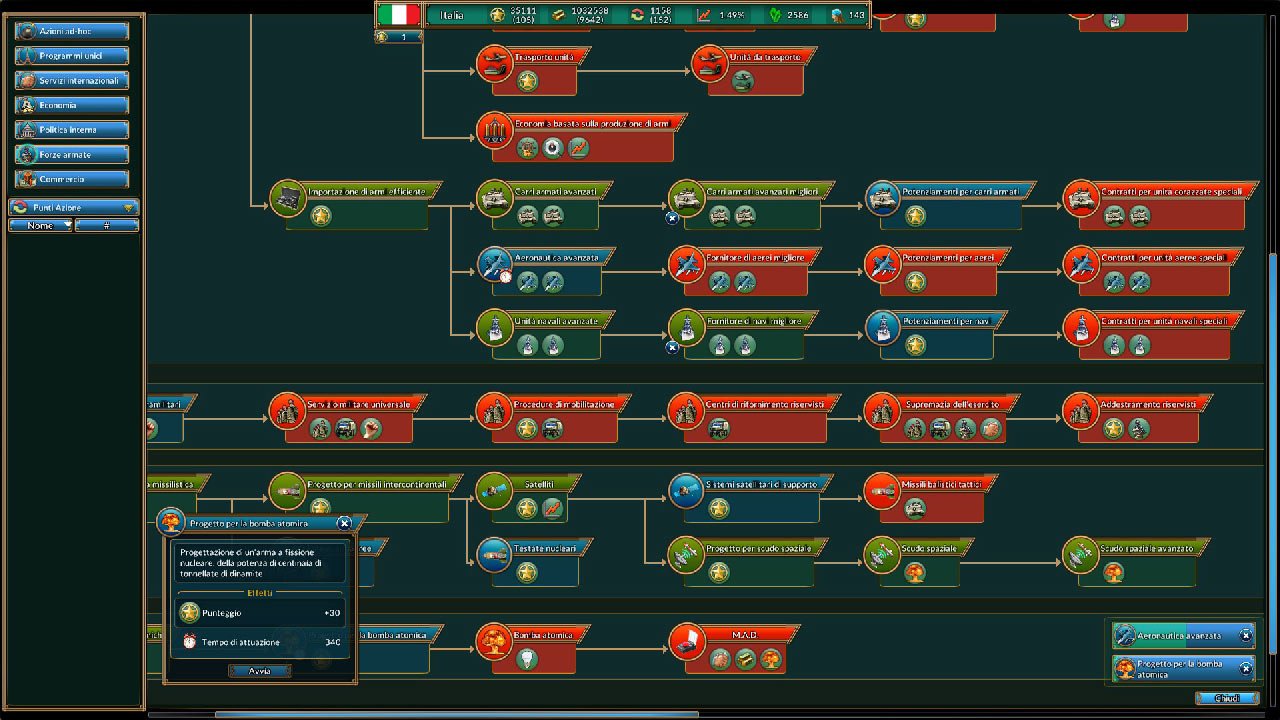Viewport: 1280px width, 720px height.
Task: Select the Importazione di armi efficiente briefcase icon
Action: 288,197
